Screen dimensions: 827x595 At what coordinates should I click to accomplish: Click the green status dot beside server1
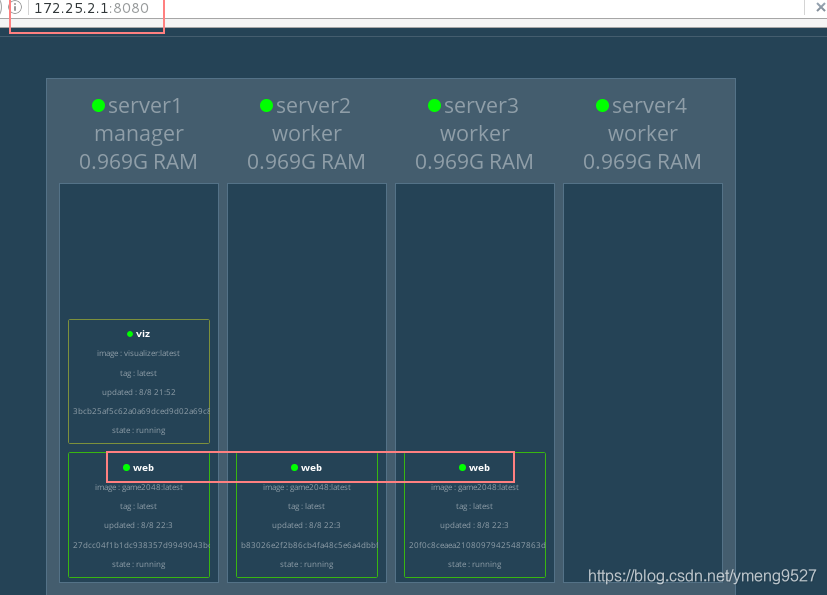pyautogui.click(x=99, y=105)
